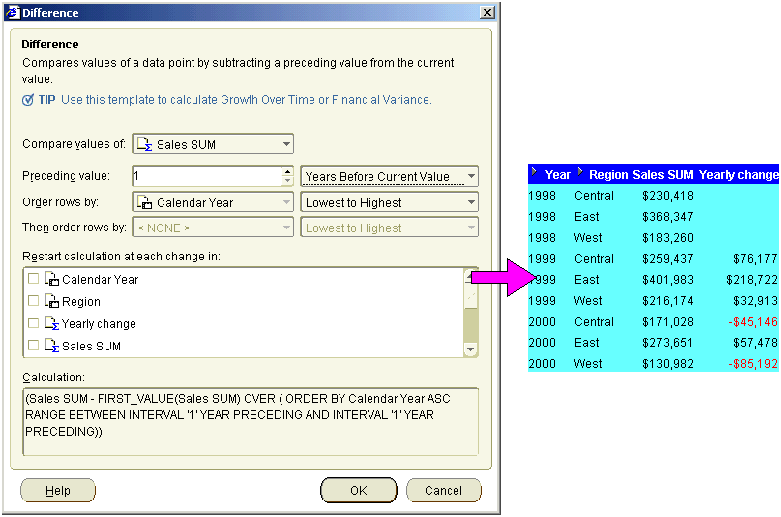The height and width of the screenshot is (517, 781).
Task: Check the Yearly change restart checkbox
Action: [x=33, y=323]
